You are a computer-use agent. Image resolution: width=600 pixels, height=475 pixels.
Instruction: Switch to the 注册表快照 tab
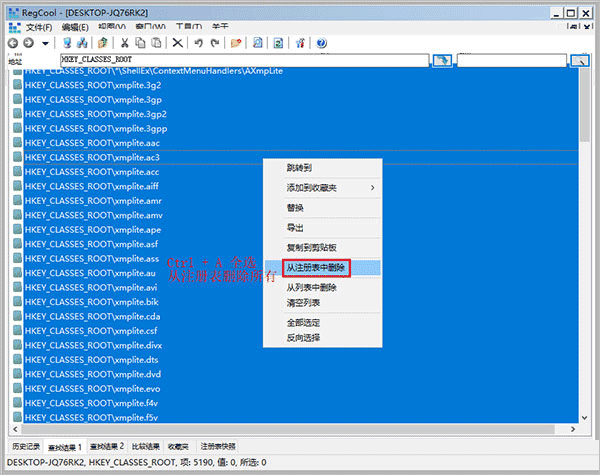(x=218, y=446)
